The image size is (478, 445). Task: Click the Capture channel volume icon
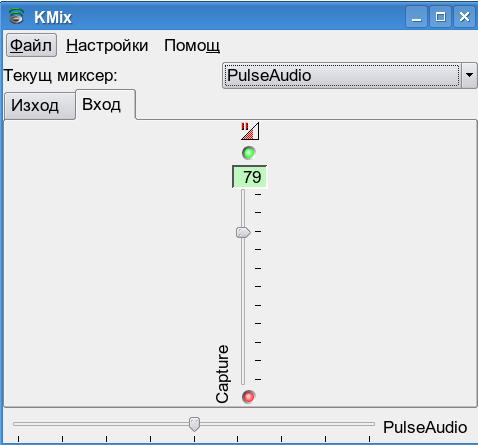pyautogui.click(x=250, y=131)
